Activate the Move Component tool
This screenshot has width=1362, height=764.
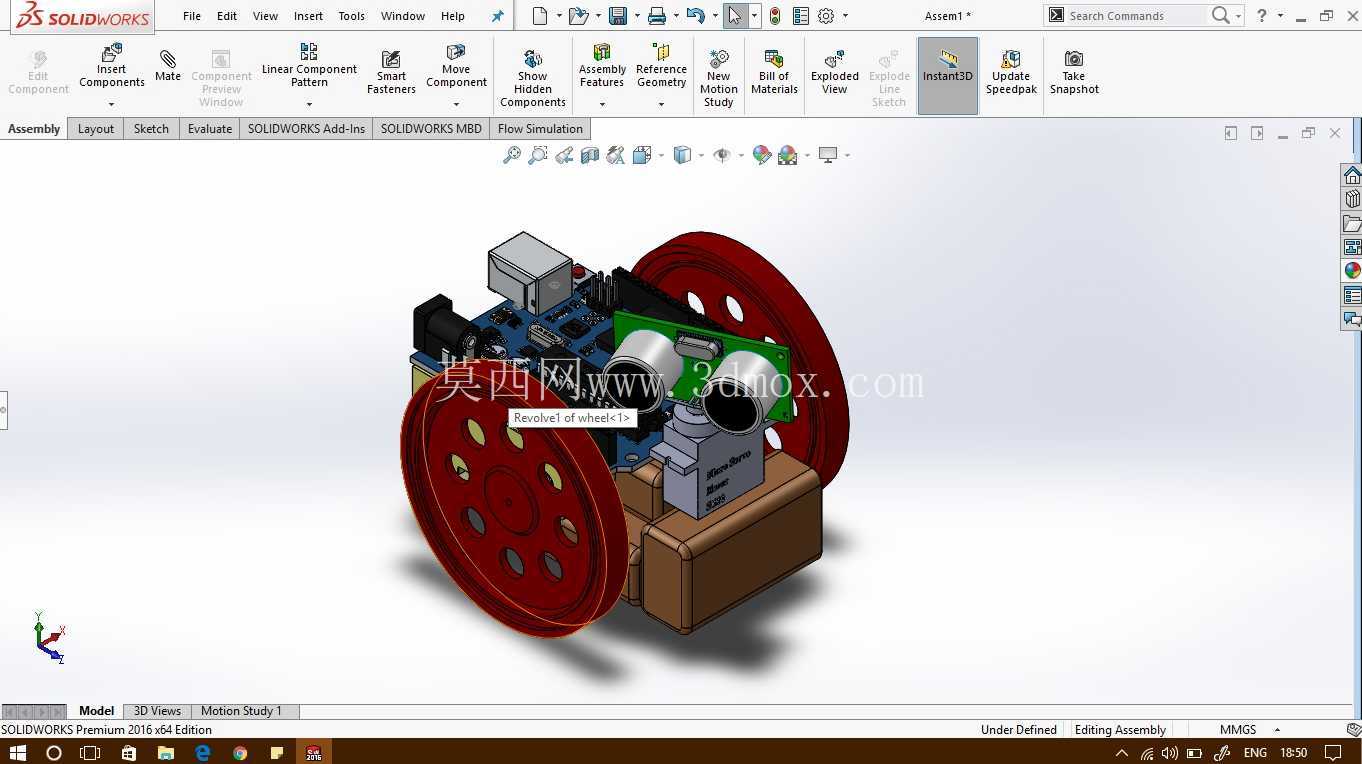456,66
